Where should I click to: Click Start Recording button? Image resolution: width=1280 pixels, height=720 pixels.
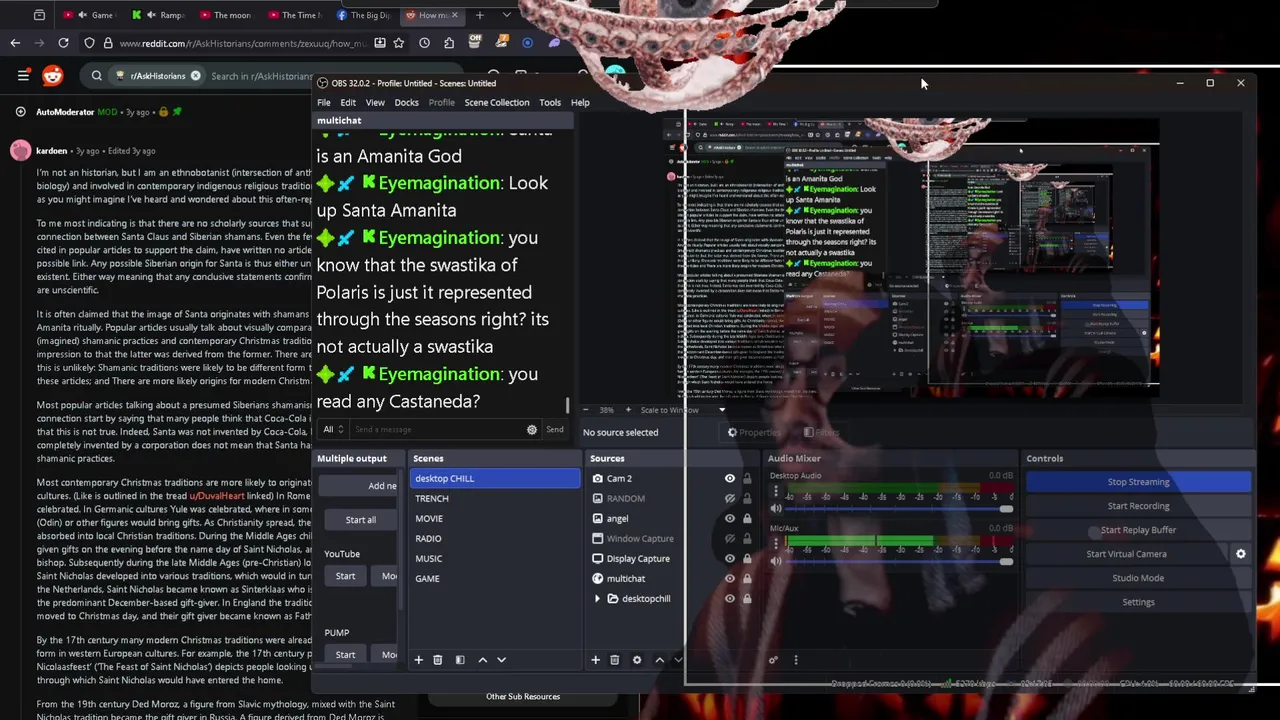coord(1138,506)
